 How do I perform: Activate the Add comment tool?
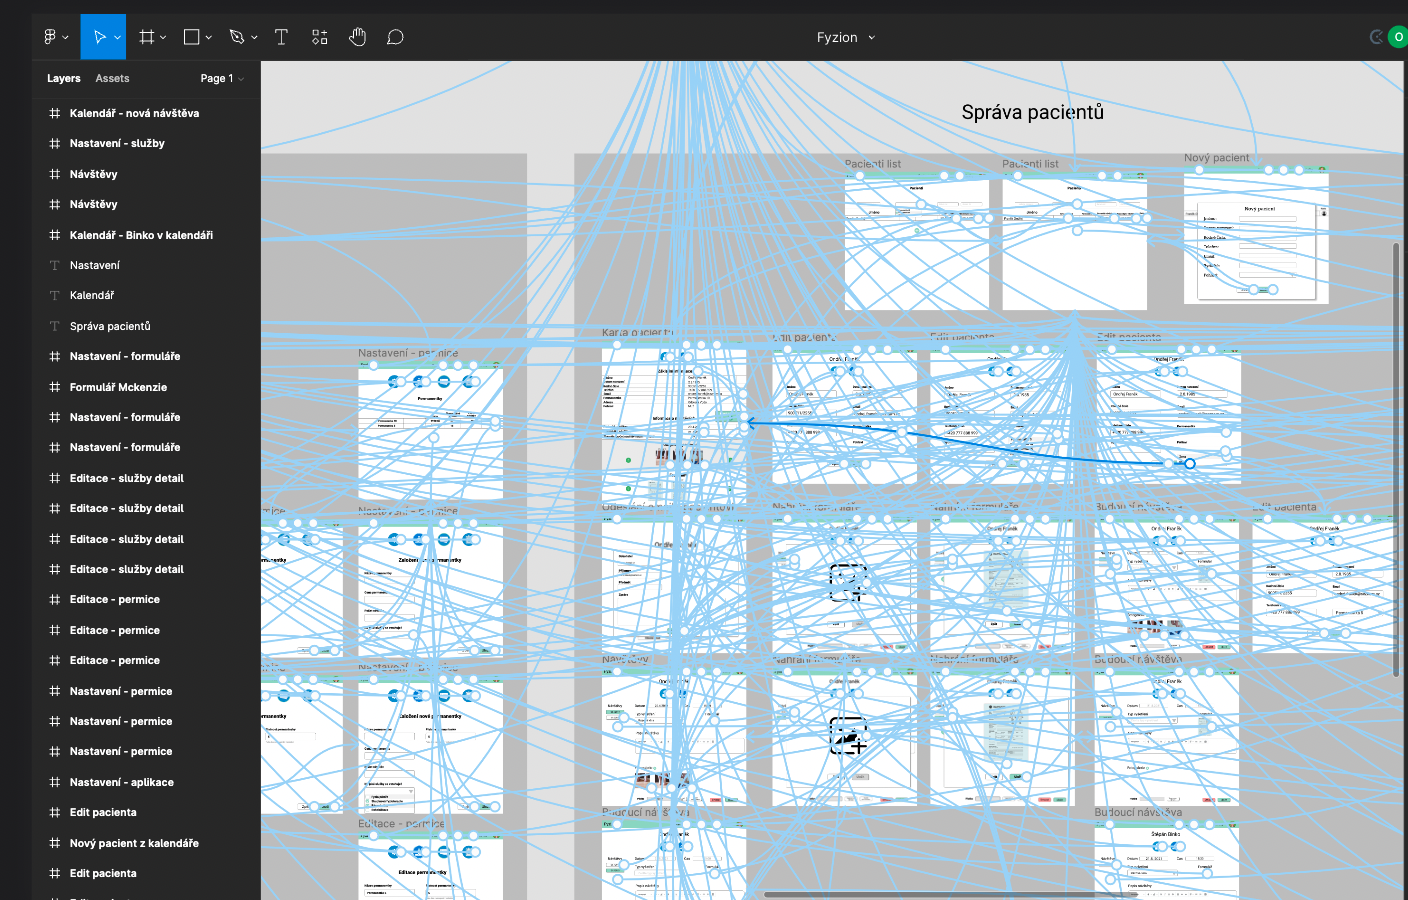(x=395, y=37)
